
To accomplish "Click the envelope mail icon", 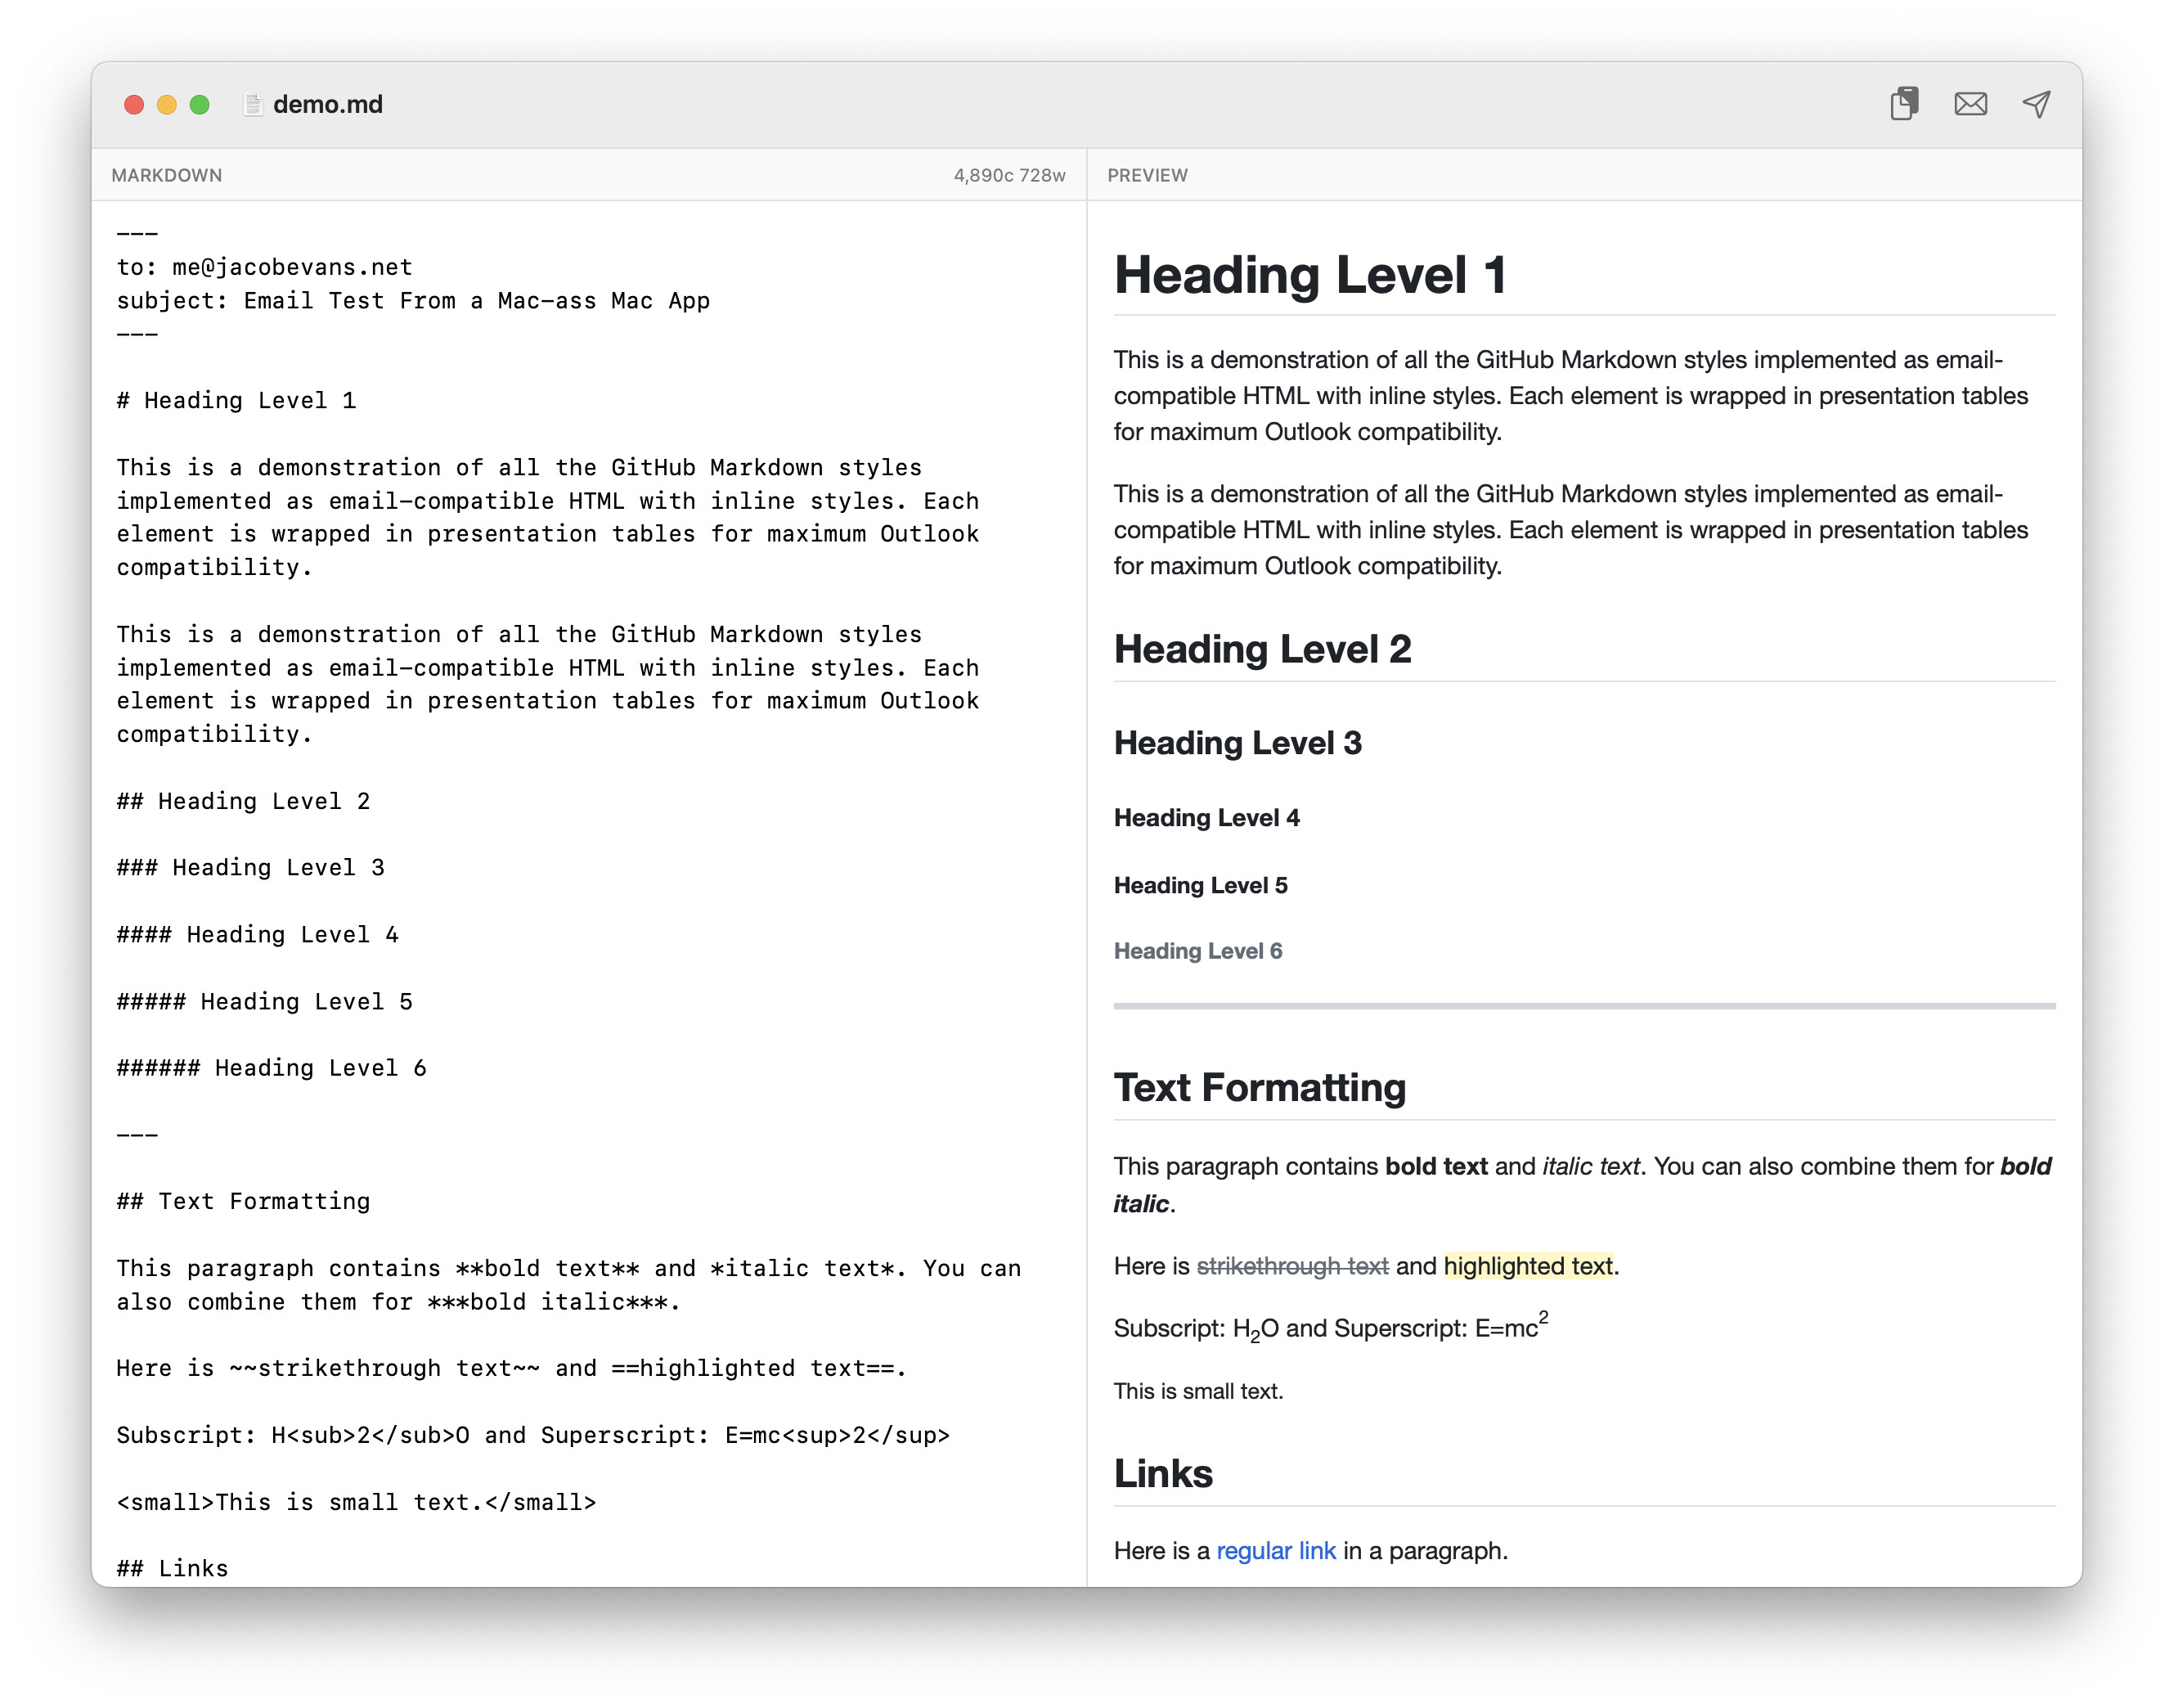I will coord(1970,104).
